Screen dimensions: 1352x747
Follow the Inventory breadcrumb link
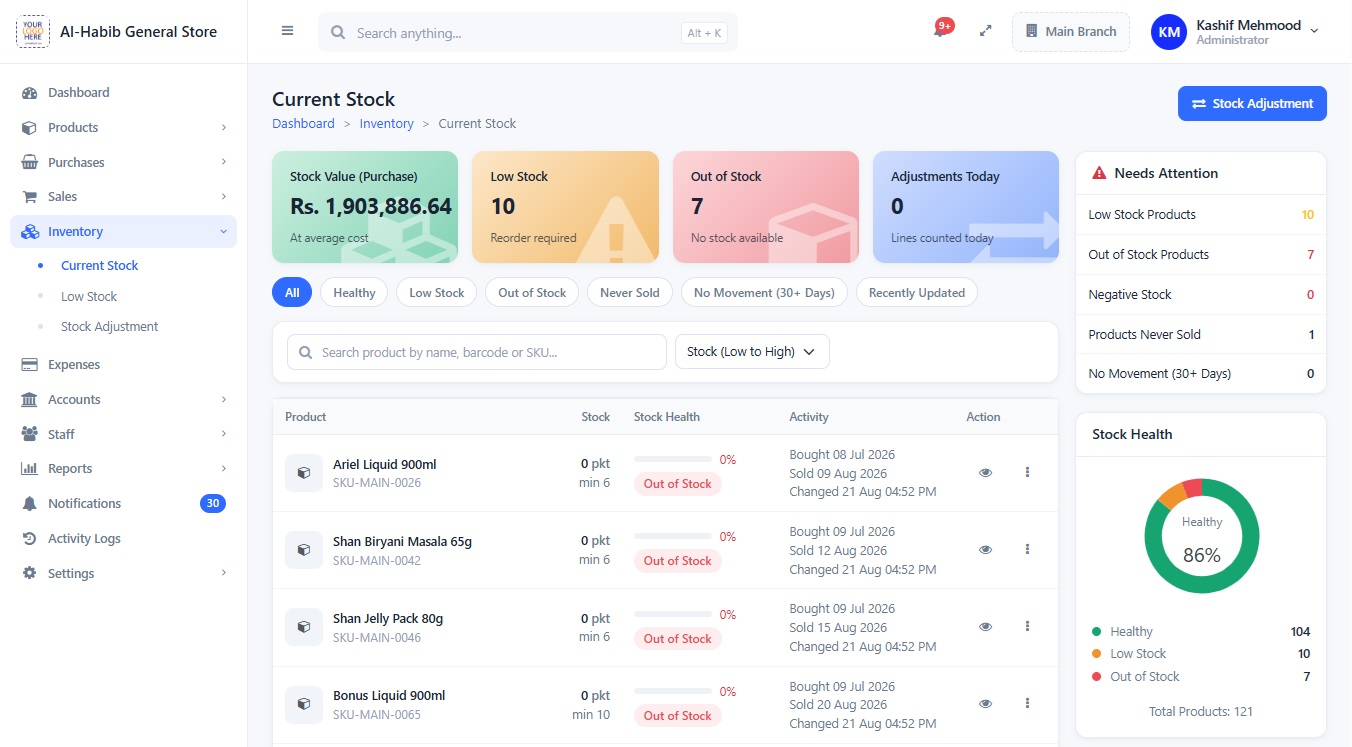pyautogui.click(x=387, y=124)
